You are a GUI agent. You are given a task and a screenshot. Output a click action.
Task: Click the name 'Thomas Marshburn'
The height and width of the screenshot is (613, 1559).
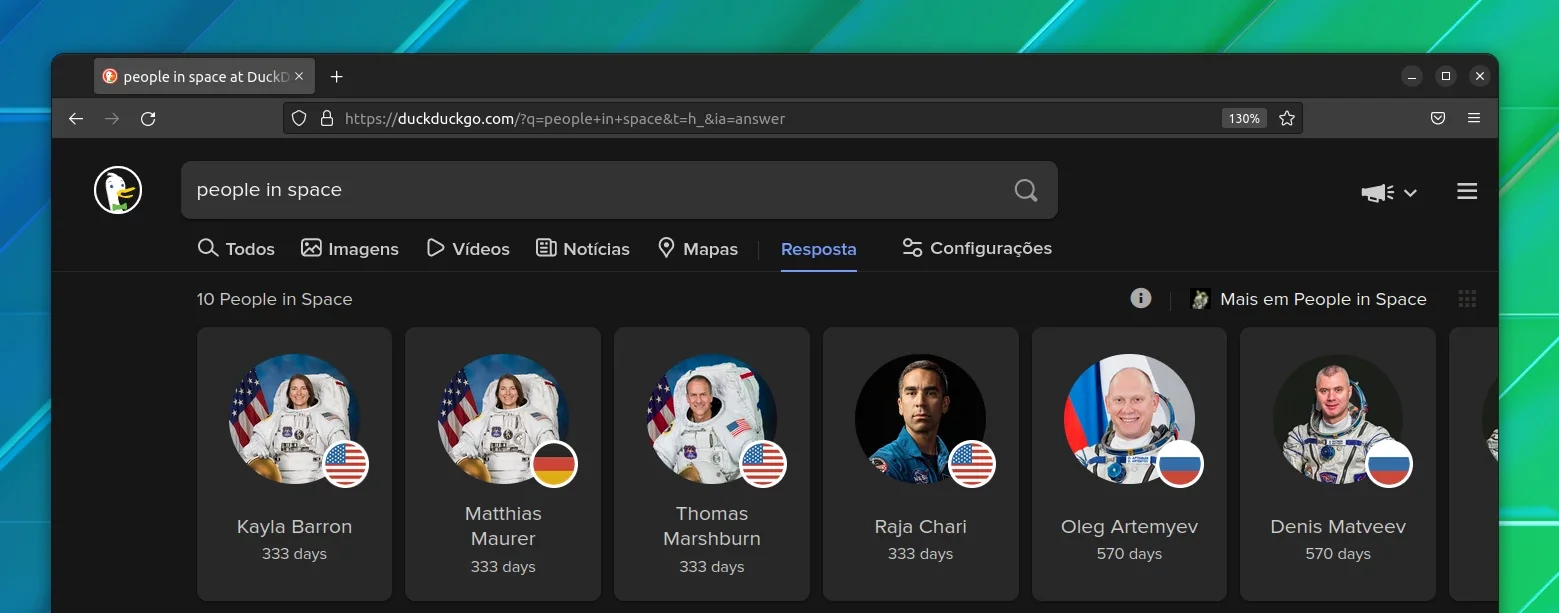[x=712, y=526]
